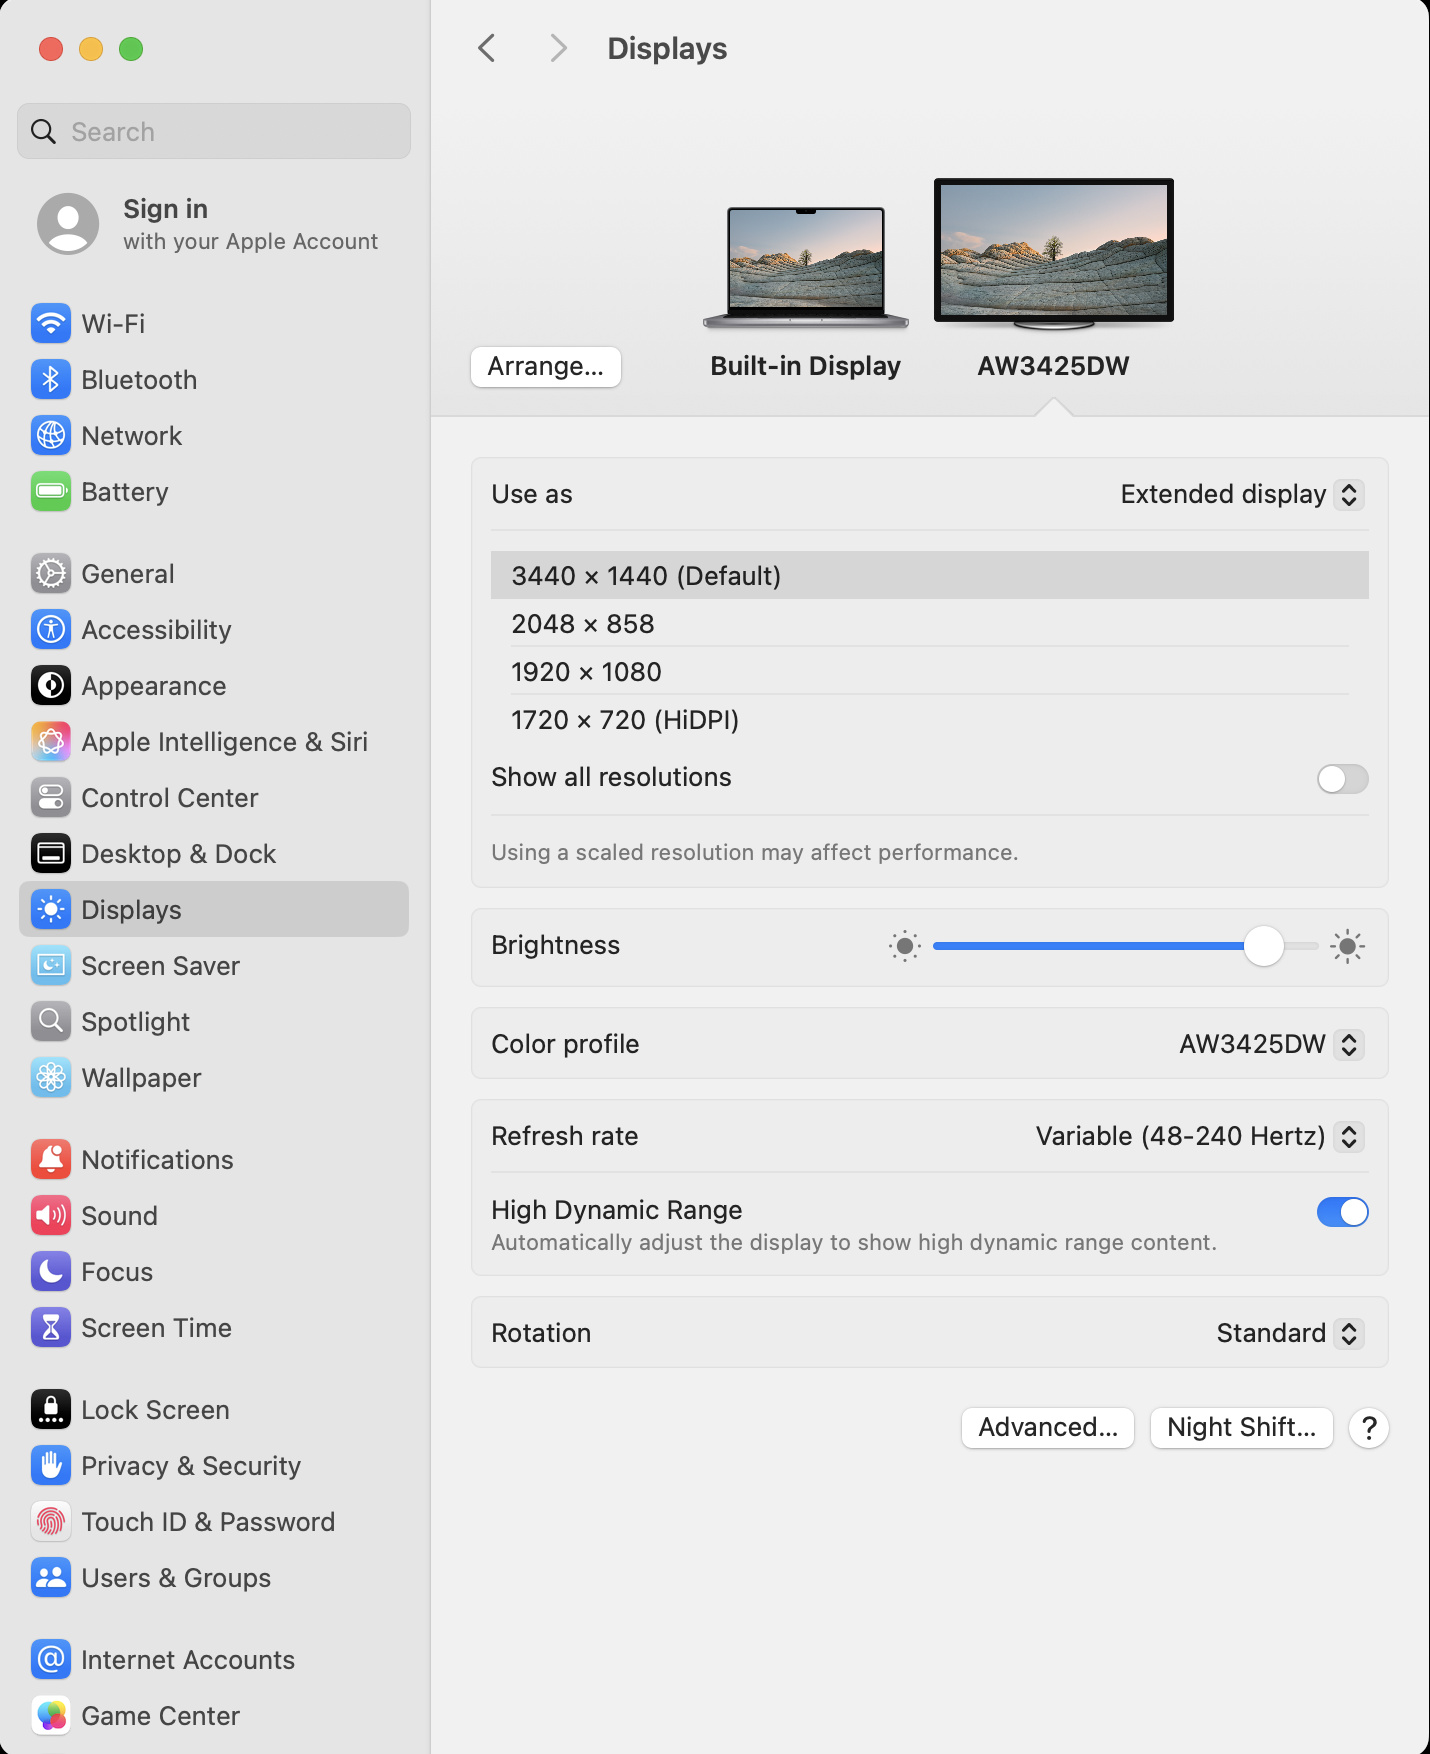Open Wi-Fi settings icon
This screenshot has height=1754, width=1430.
pyautogui.click(x=51, y=323)
